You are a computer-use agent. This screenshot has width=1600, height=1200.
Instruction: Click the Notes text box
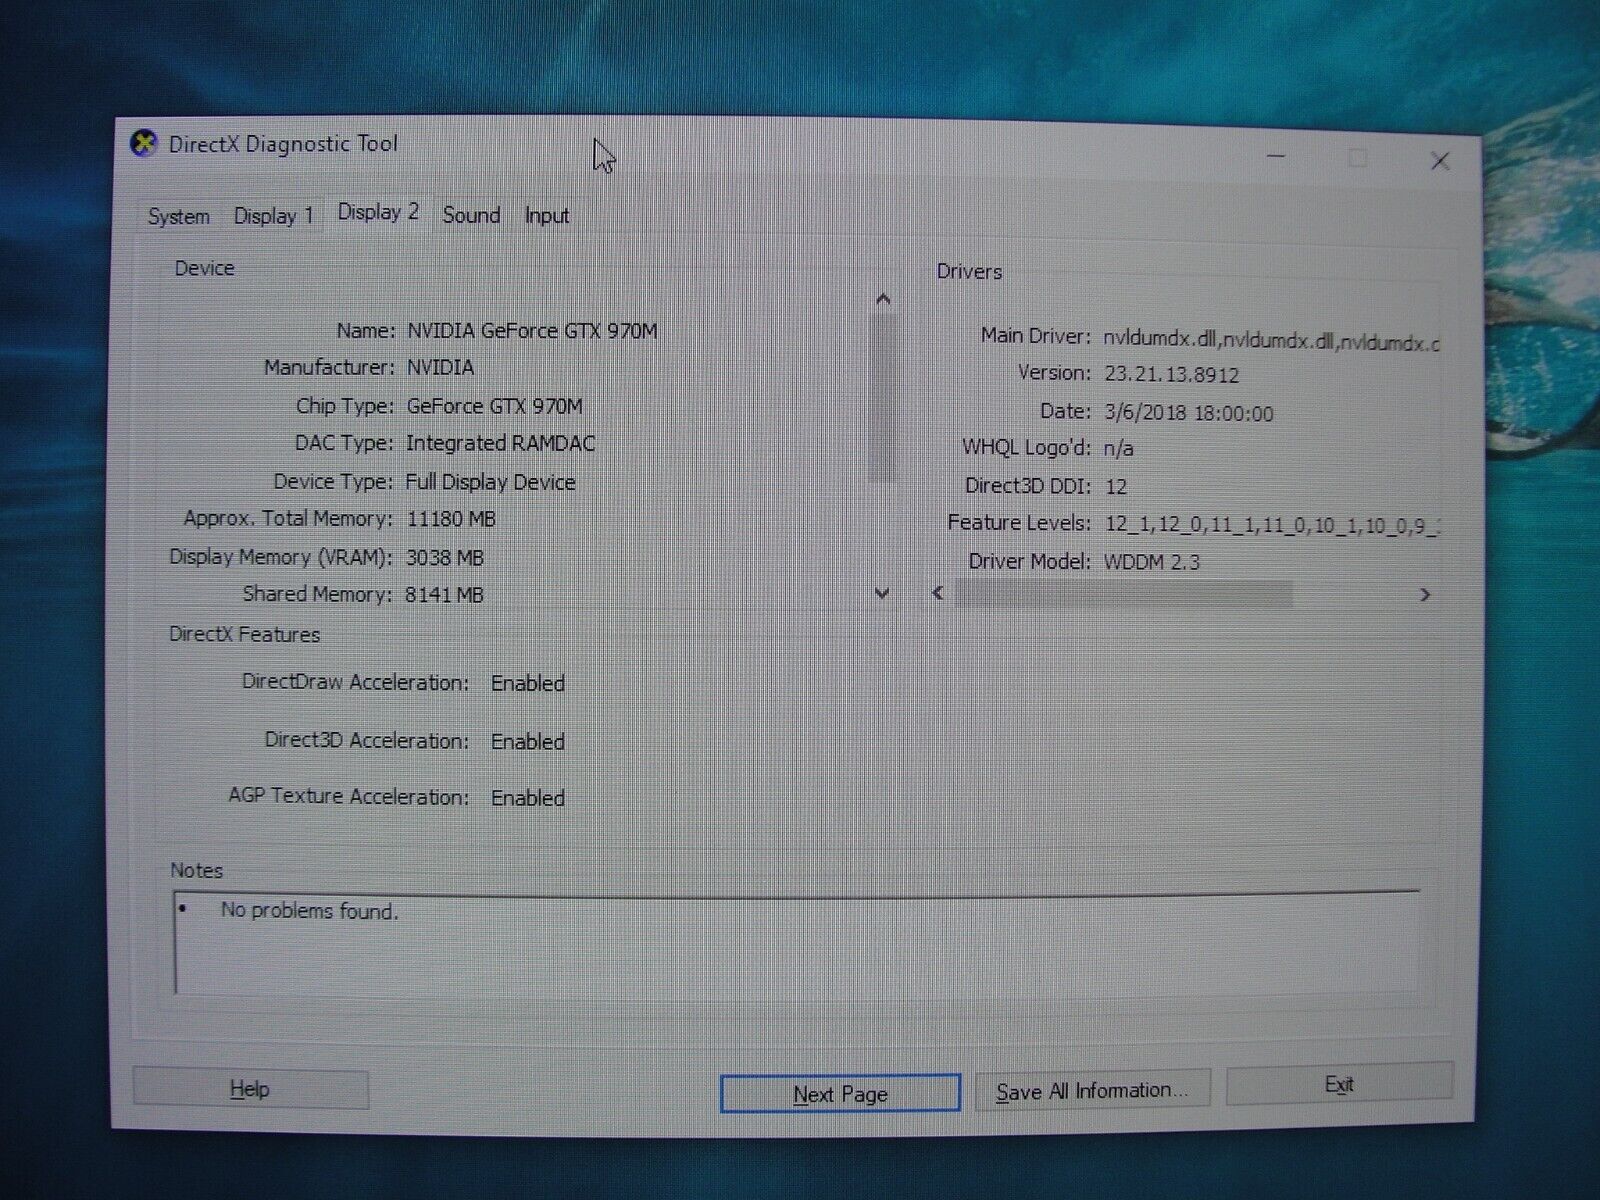pyautogui.click(x=797, y=942)
